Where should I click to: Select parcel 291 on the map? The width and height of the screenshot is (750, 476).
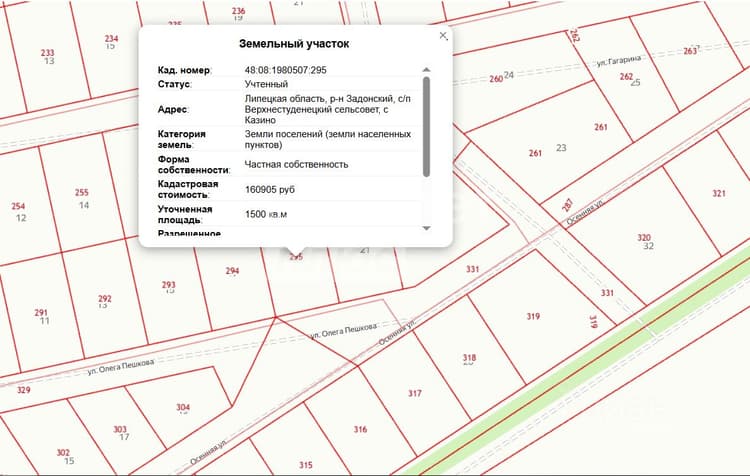(41, 313)
